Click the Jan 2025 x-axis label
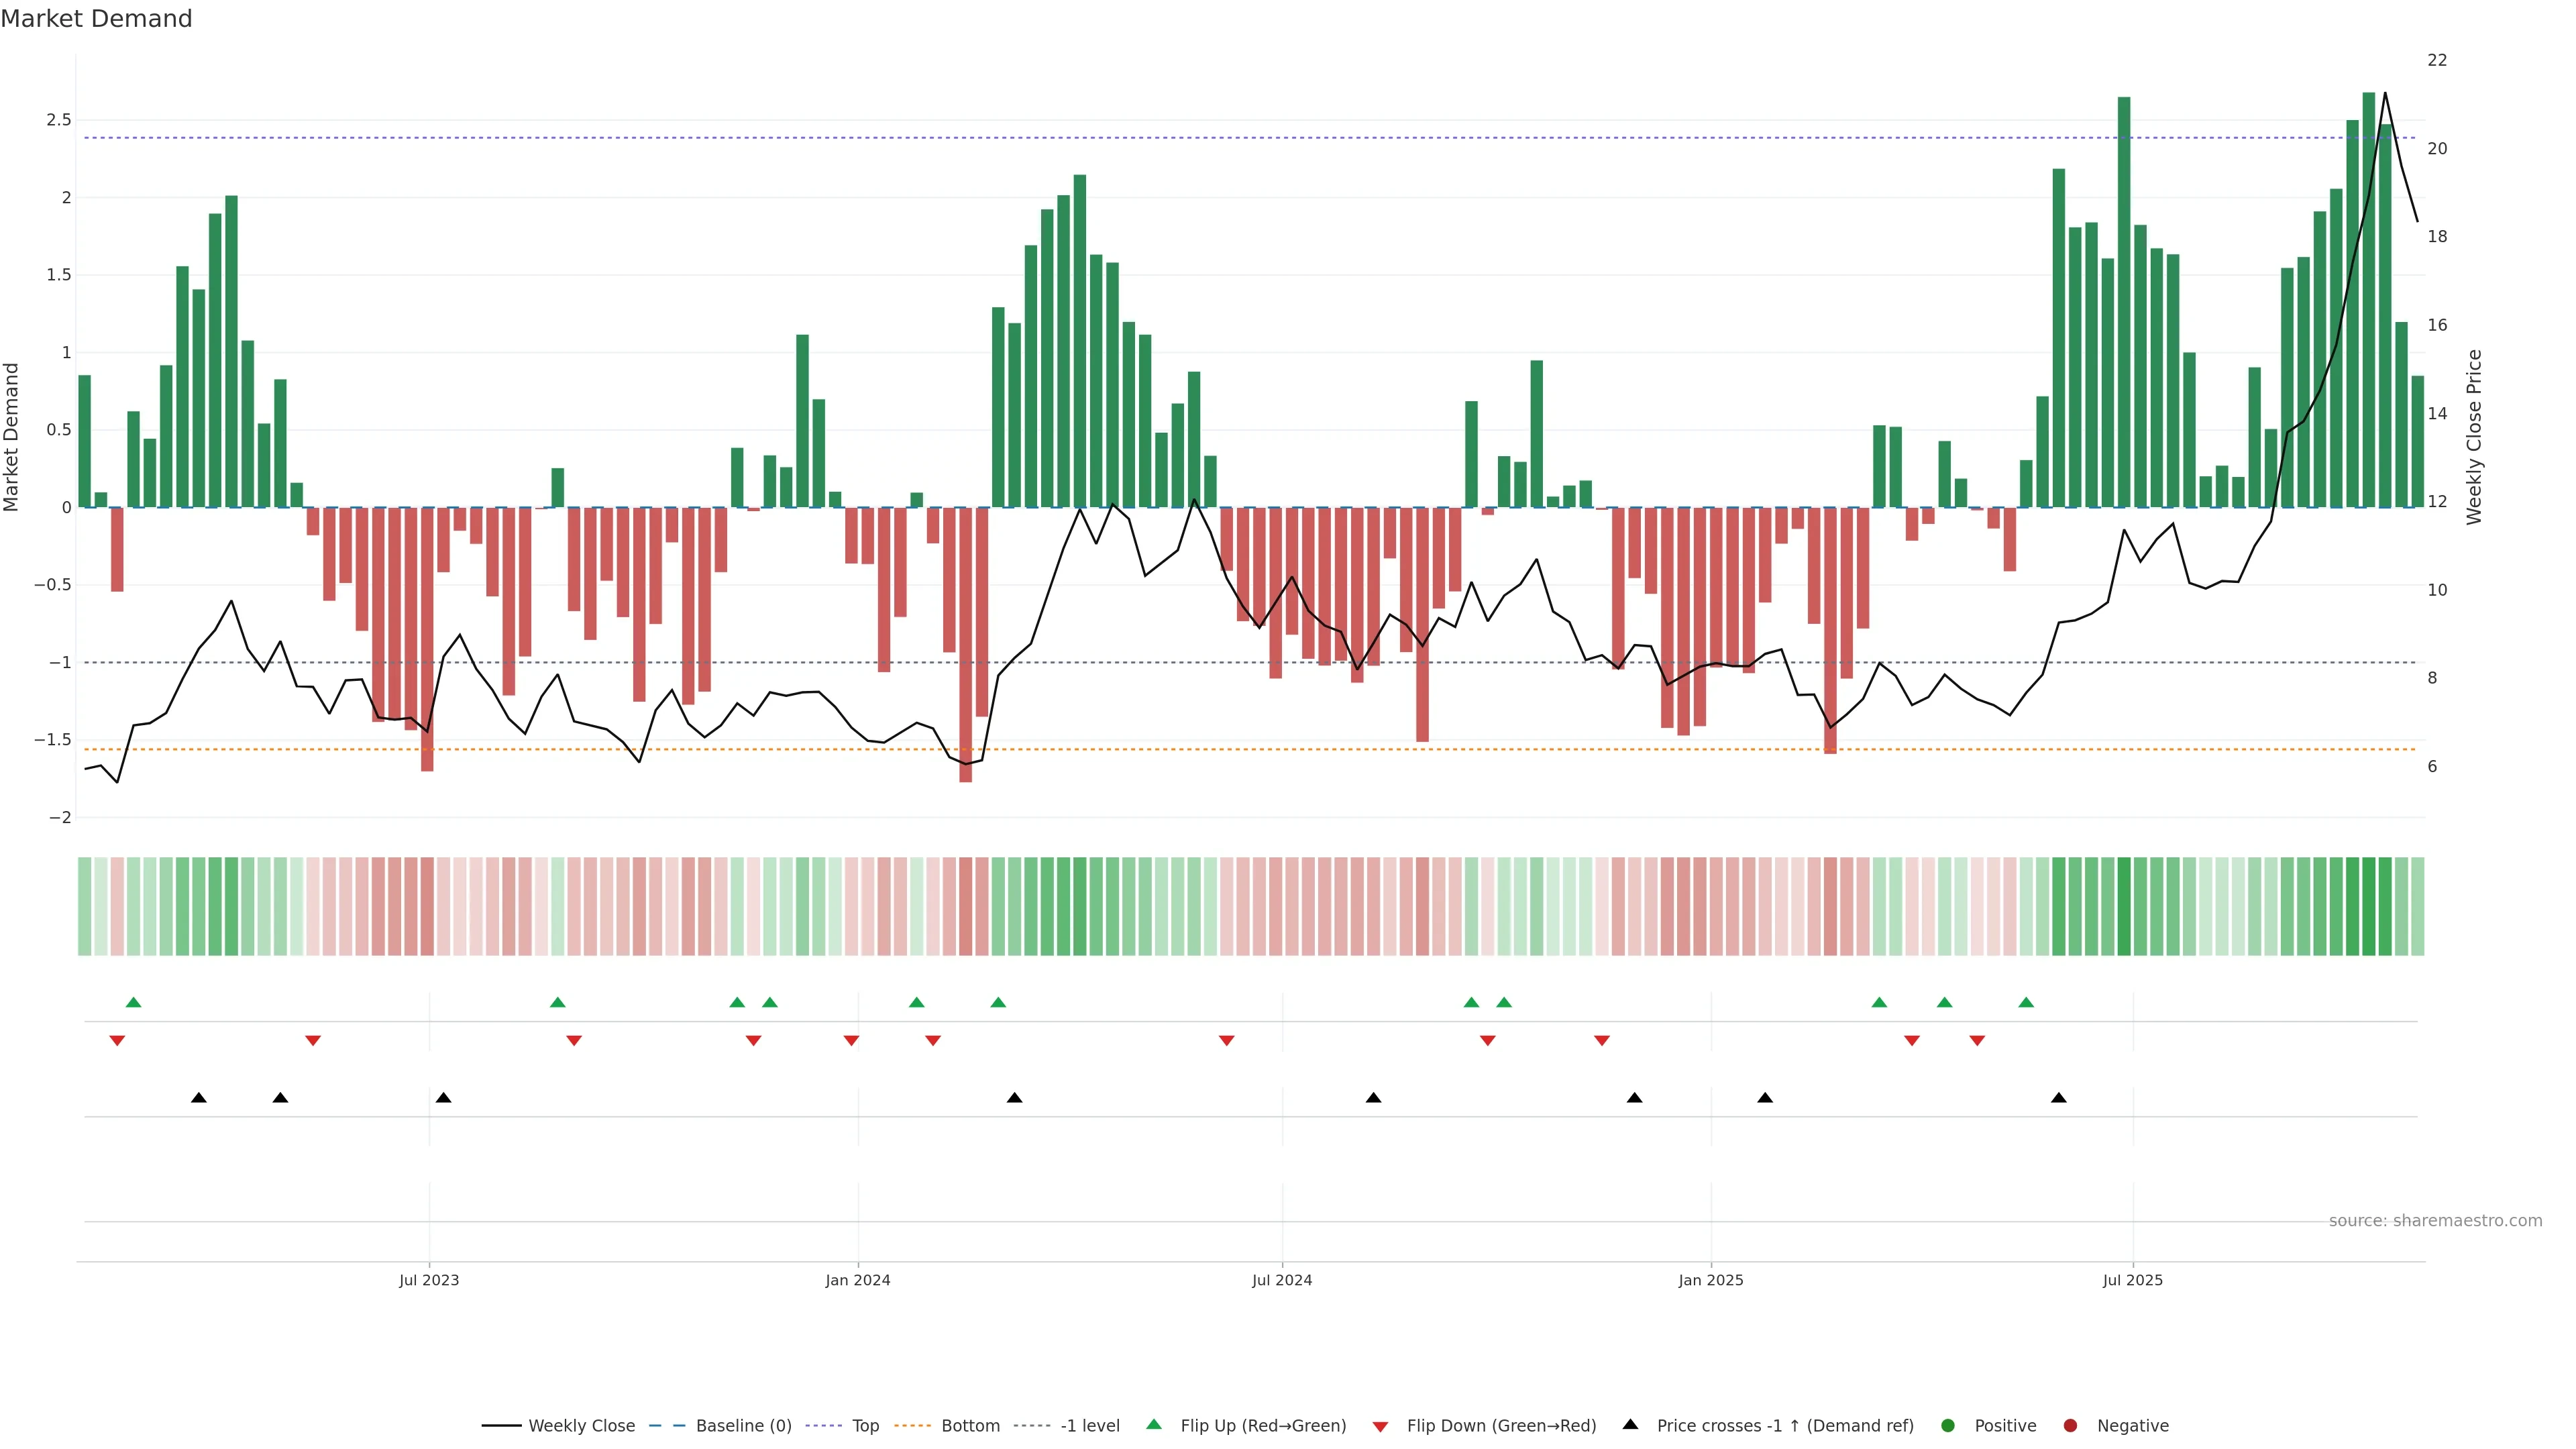This screenshot has height=1449, width=2576. point(1710,1280)
